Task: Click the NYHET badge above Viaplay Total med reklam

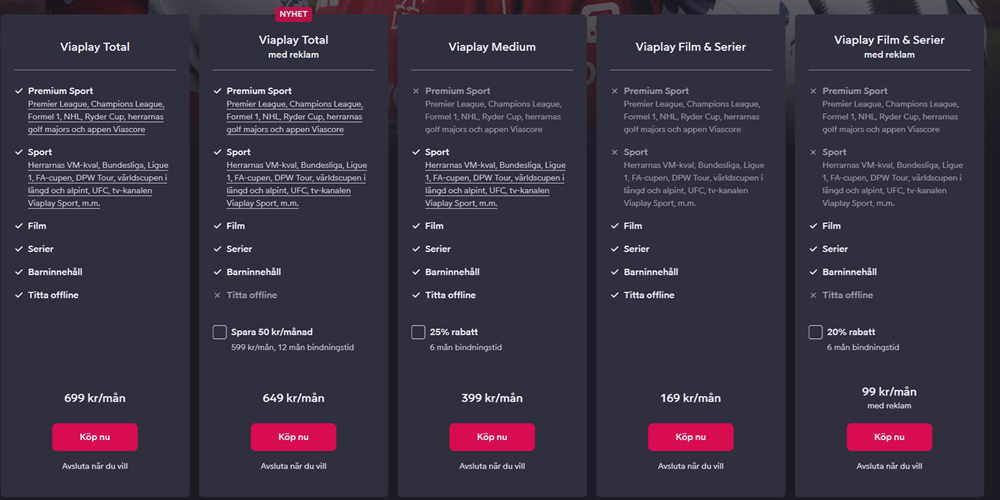Action: (295, 14)
